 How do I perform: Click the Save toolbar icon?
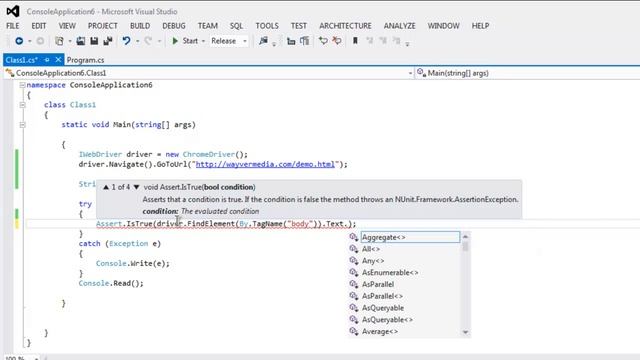pos(94,41)
